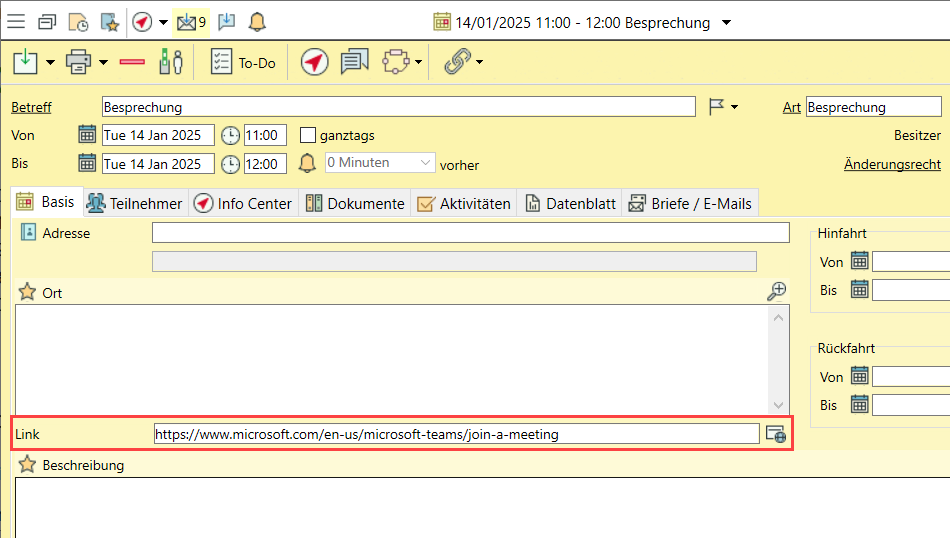The image size is (950, 538).
Task: Click the Betreff label link
Action: pyautogui.click(x=31, y=107)
